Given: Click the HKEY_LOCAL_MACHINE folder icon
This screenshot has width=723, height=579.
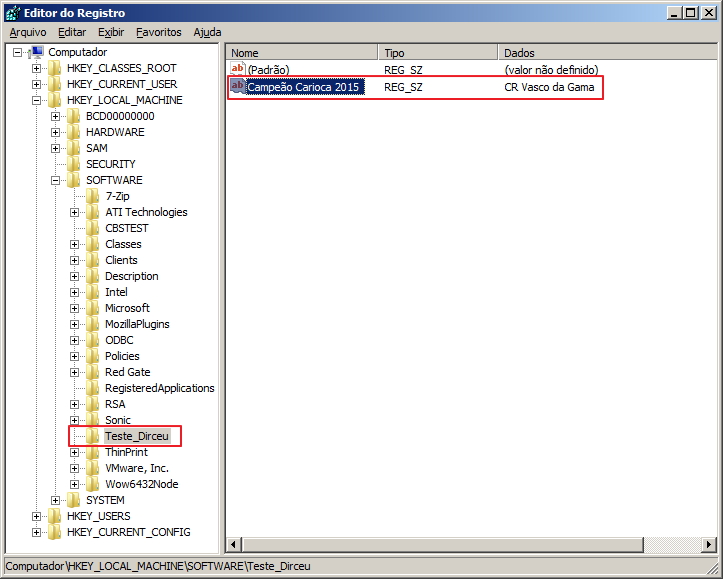Looking at the screenshot, I should pyautogui.click(x=54, y=100).
